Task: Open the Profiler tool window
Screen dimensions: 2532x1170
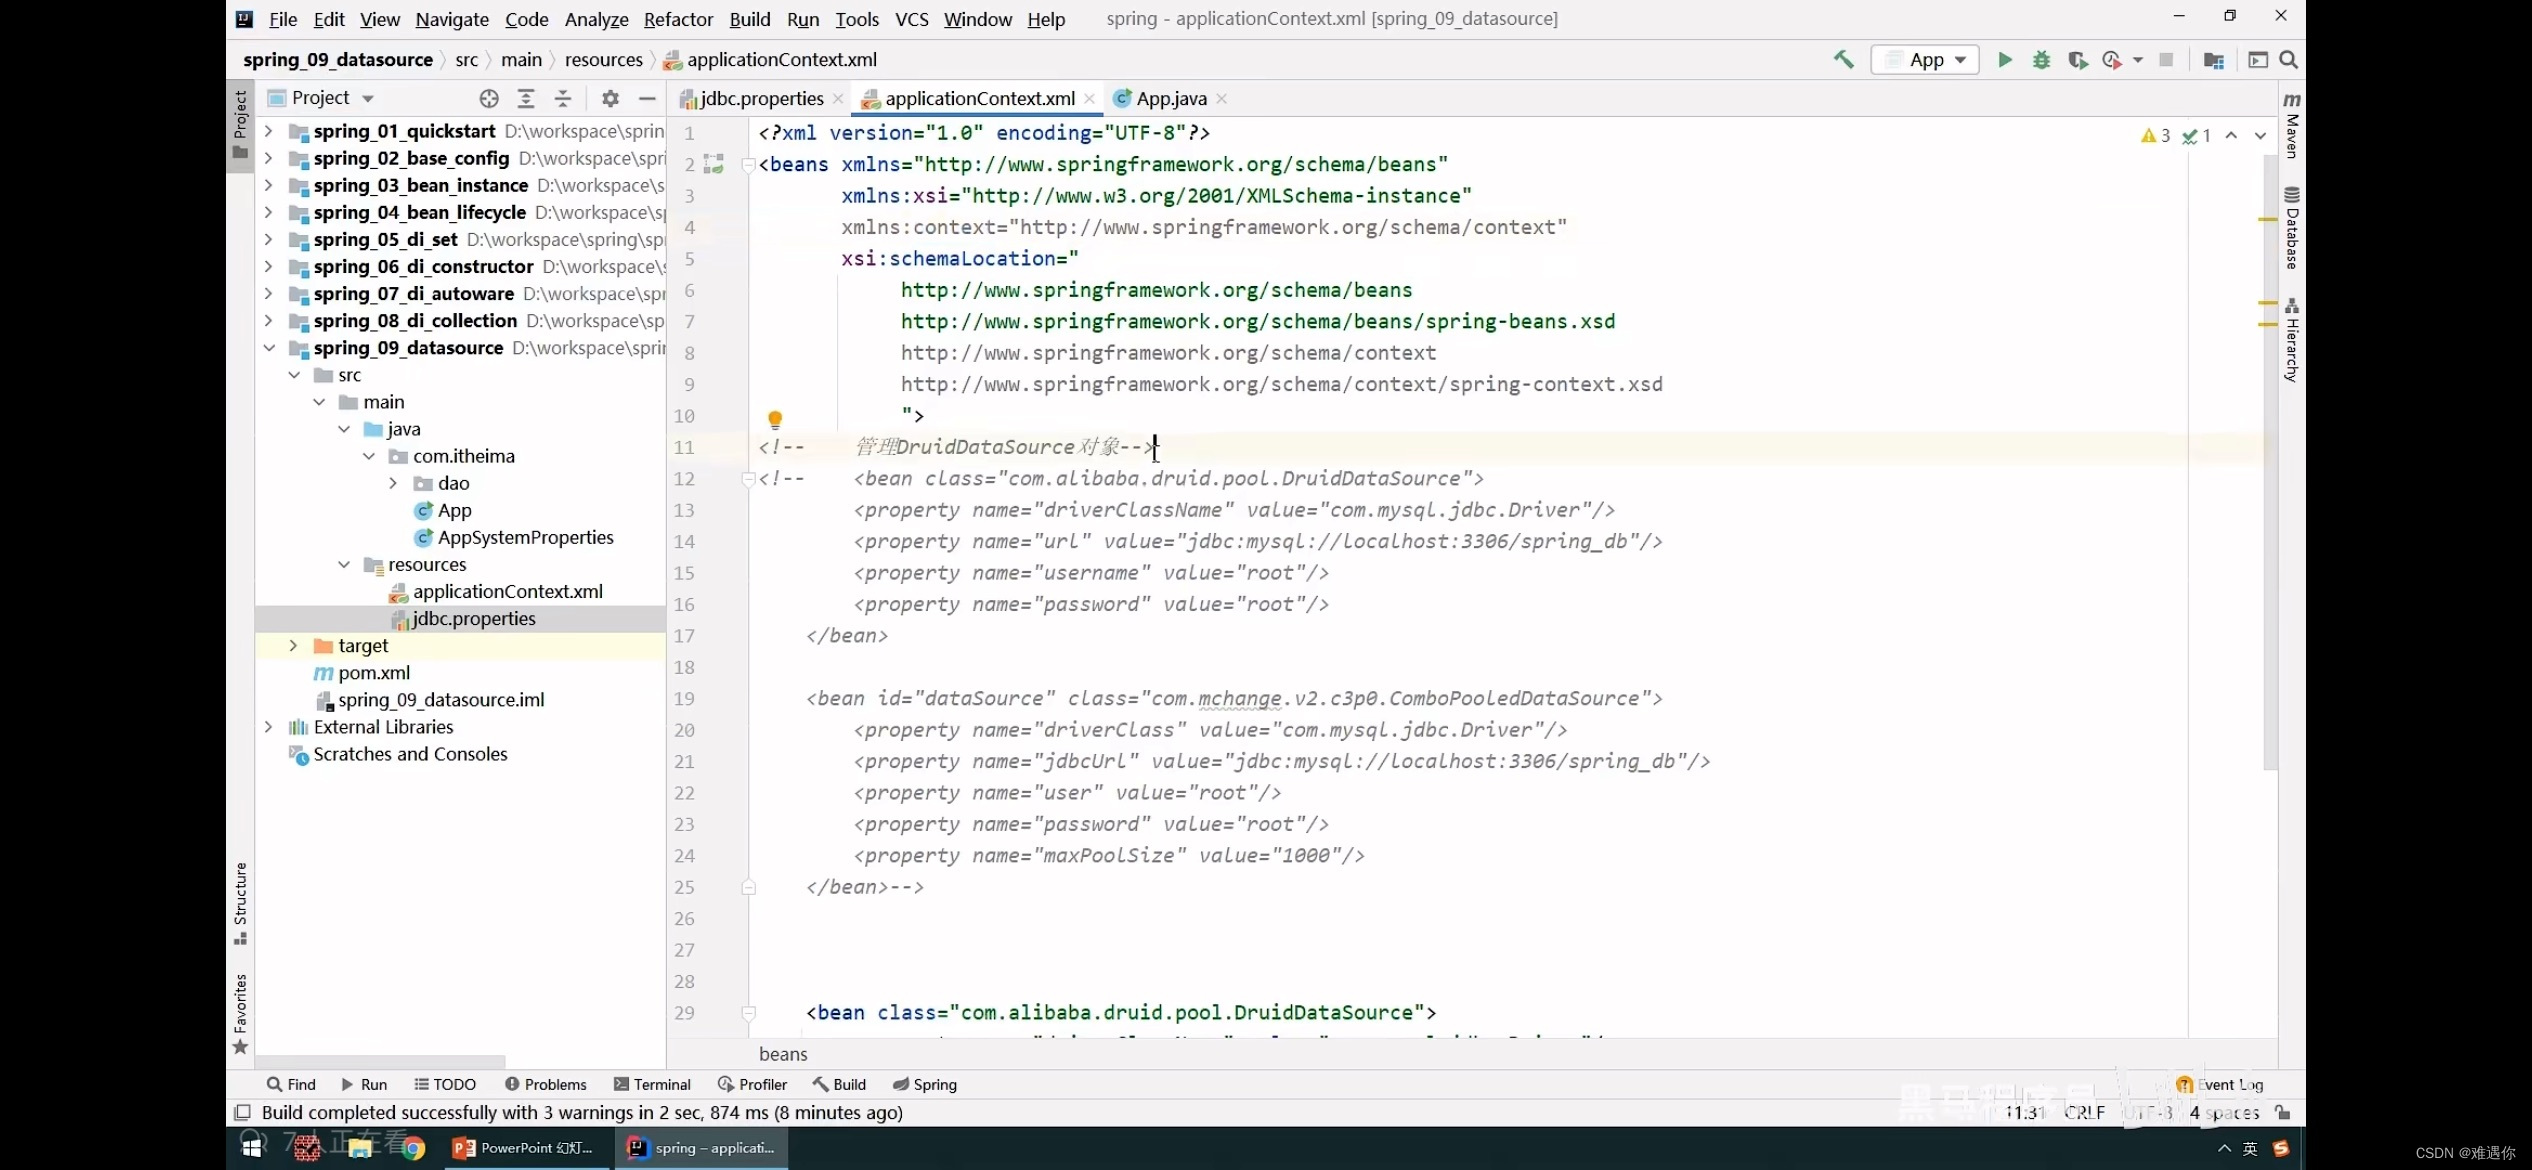Action: tap(752, 1084)
